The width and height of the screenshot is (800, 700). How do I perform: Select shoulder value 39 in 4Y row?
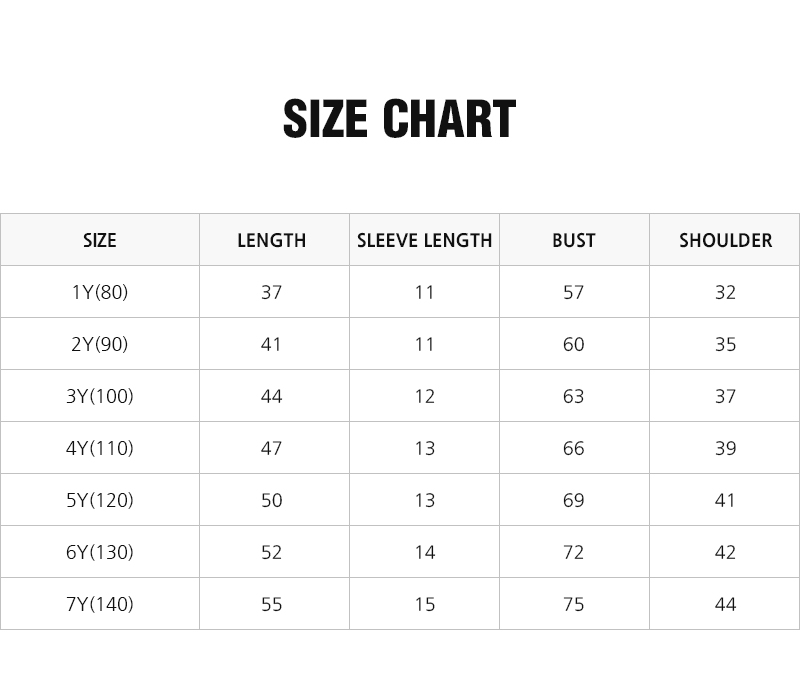726,448
